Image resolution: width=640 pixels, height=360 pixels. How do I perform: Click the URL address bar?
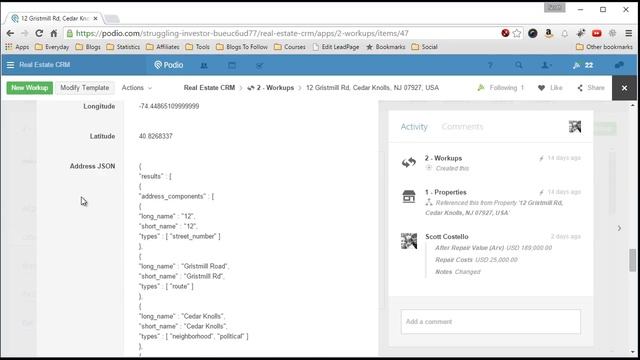click(282, 33)
